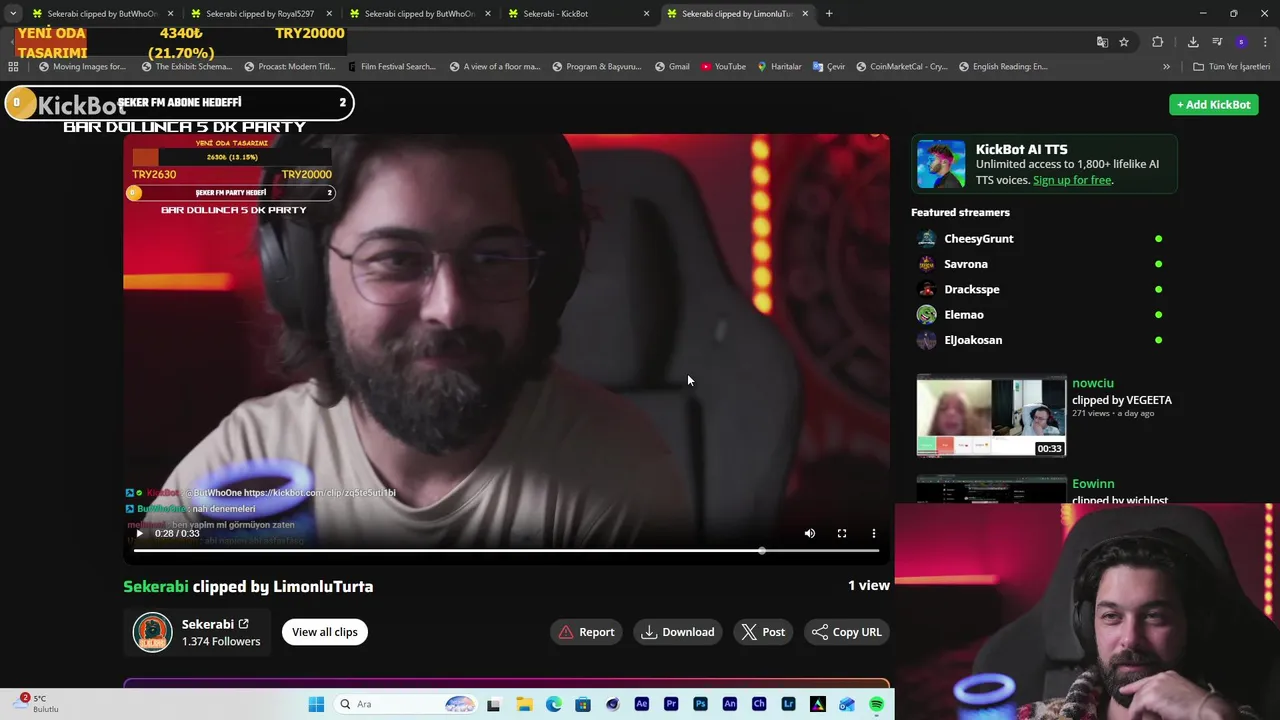Viewport: 1280px width, 720px height.
Task: Open After Effects from taskbar
Action: click(642, 704)
